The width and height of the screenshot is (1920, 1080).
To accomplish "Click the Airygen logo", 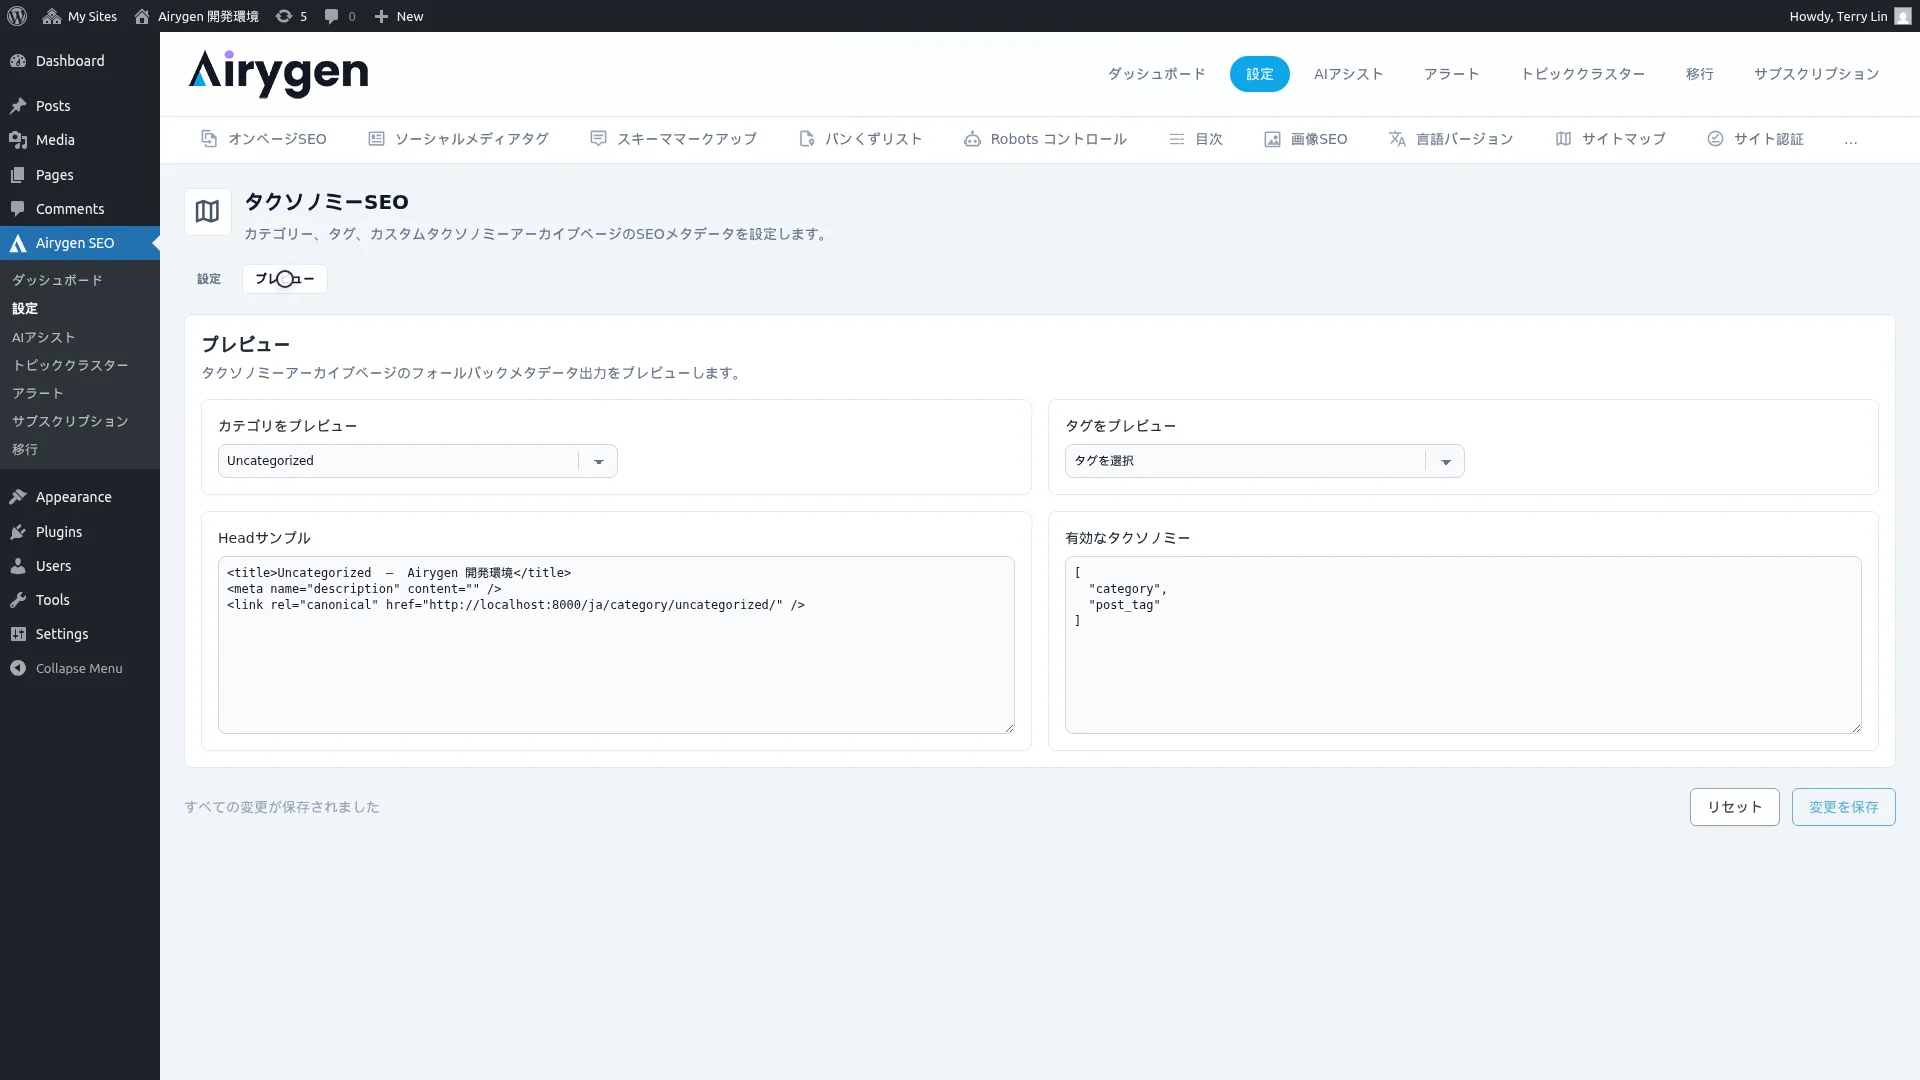I will [x=279, y=74].
